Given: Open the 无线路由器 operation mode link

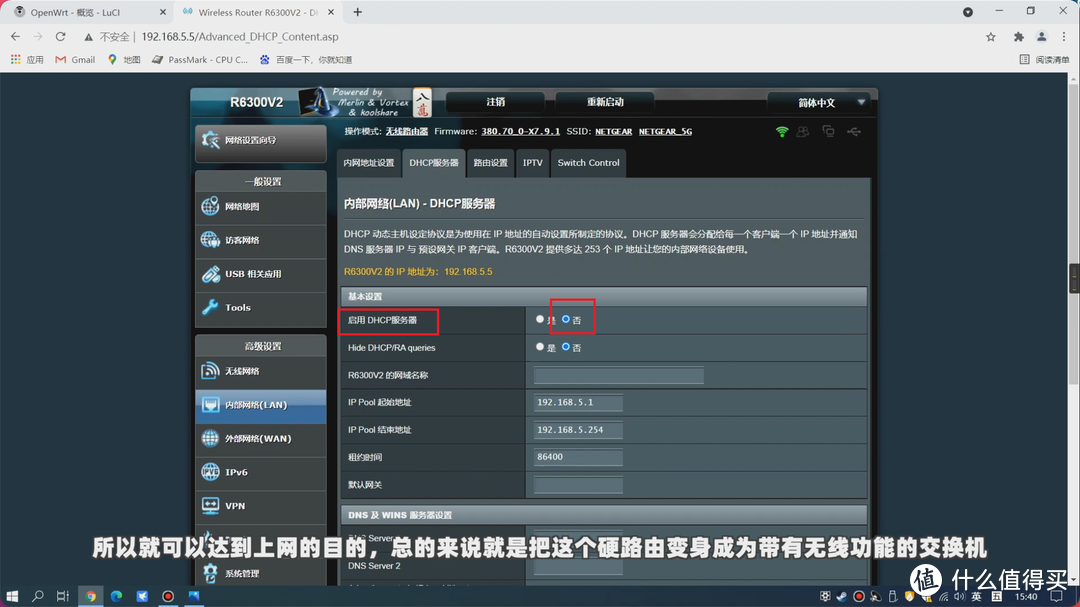Looking at the screenshot, I should (406, 132).
